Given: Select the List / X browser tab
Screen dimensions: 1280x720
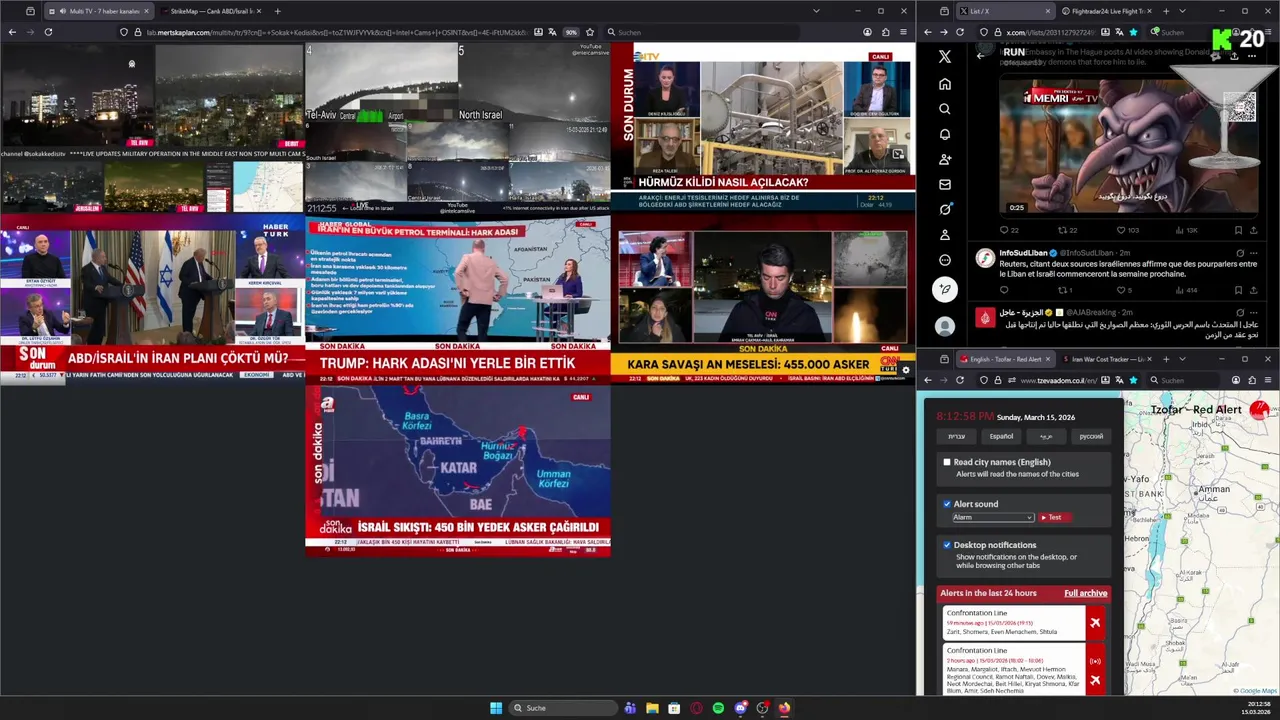Looking at the screenshot, I should [x=1005, y=11].
